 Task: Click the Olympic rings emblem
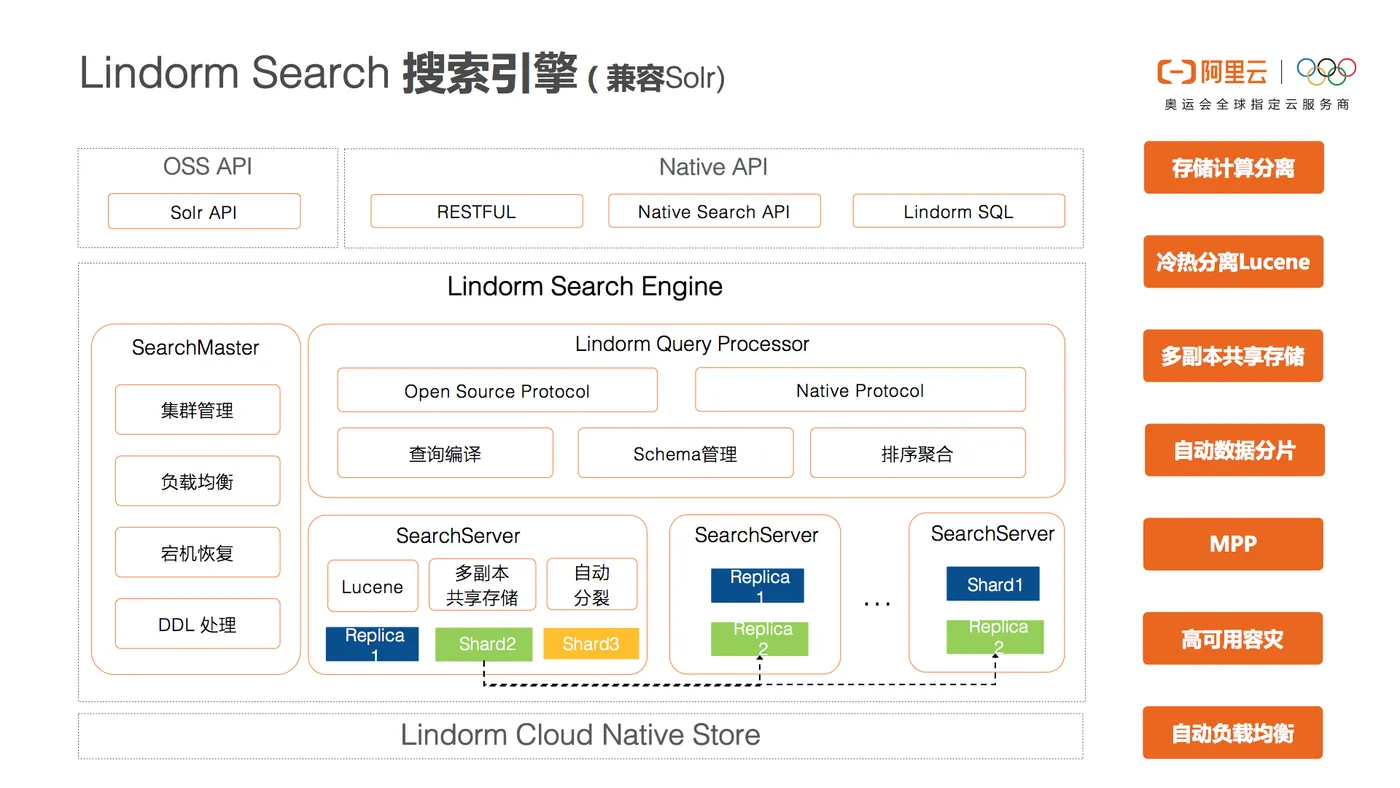(1326, 71)
